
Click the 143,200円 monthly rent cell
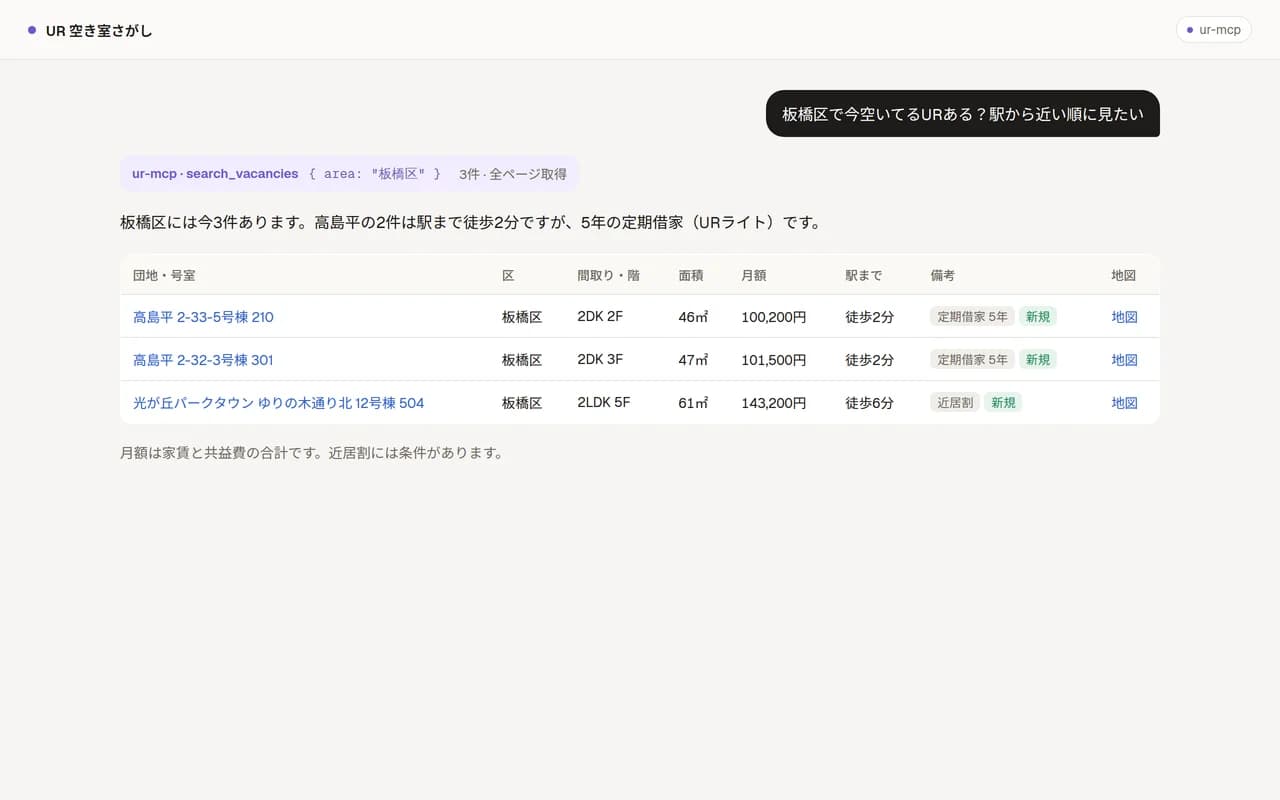pyautogui.click(x=773, y=403)
